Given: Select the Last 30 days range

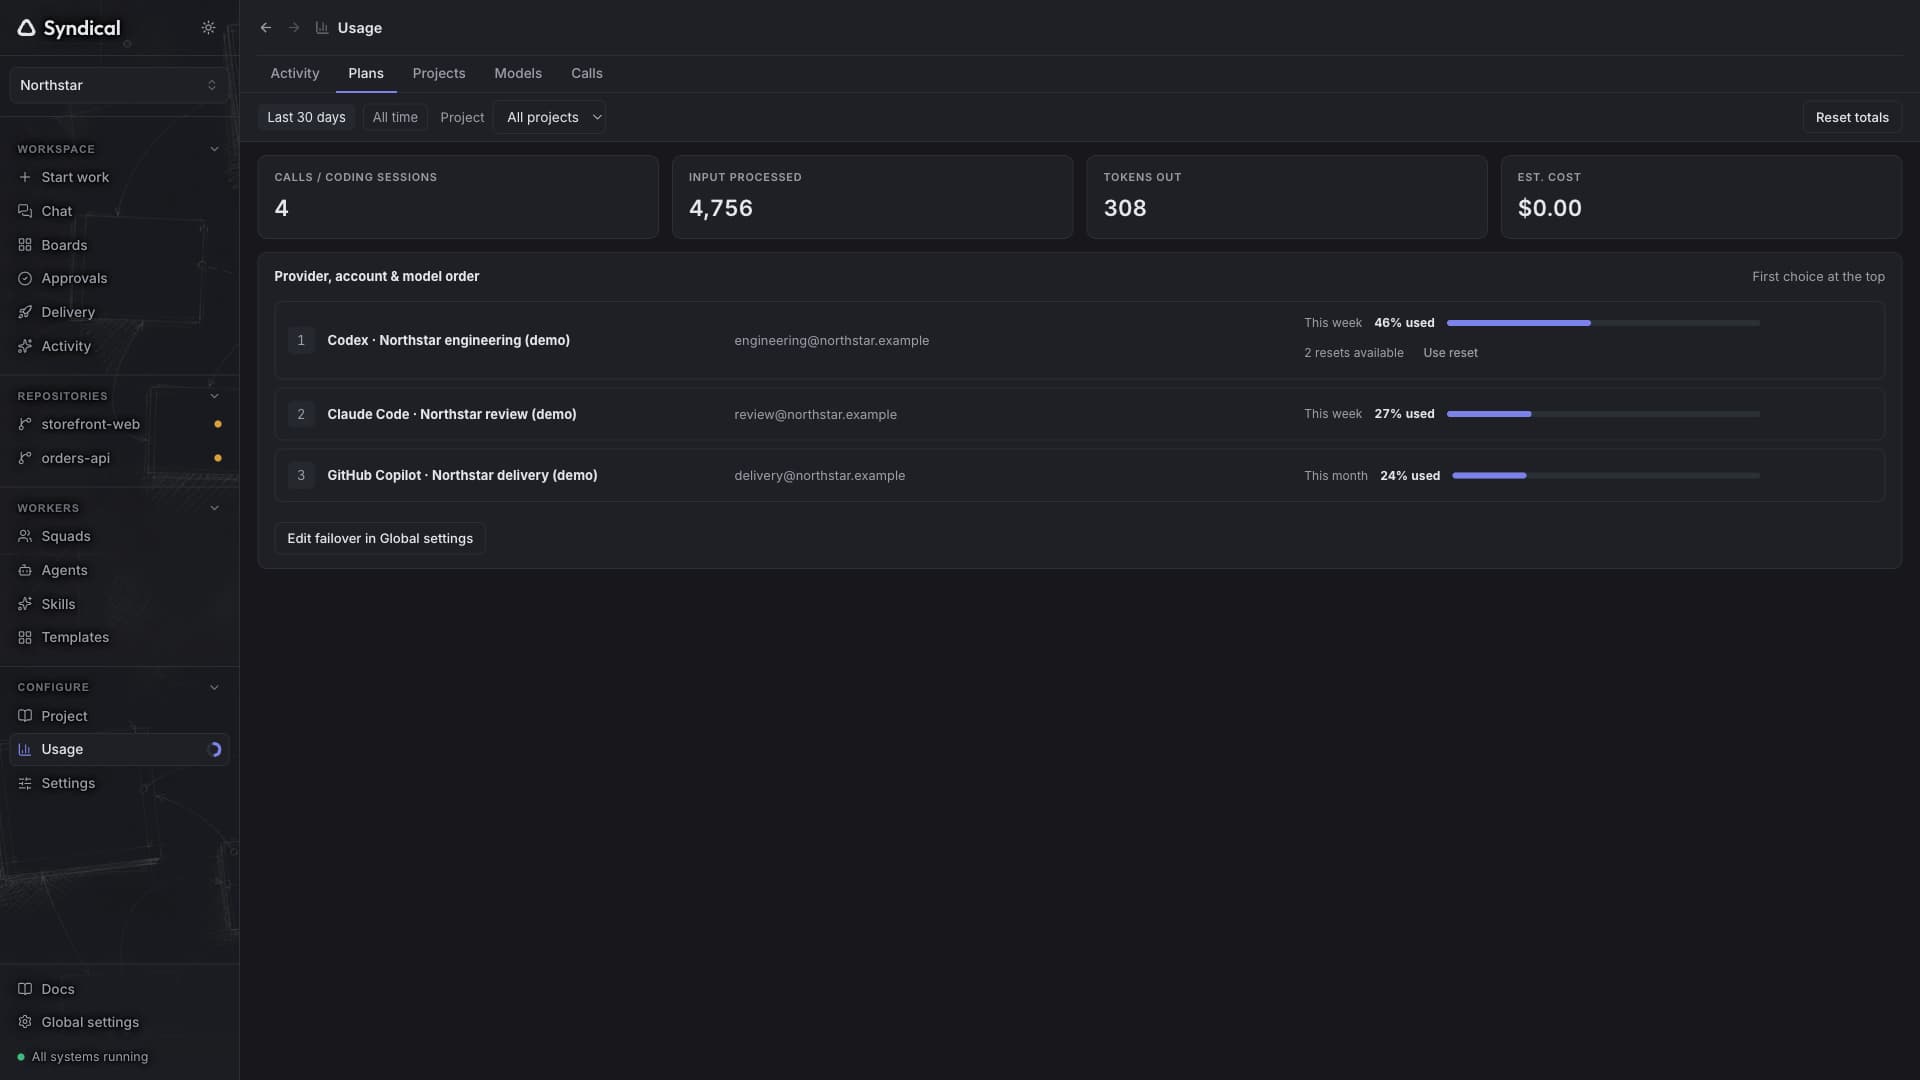Looking at the screenshot, I should 306,117.
